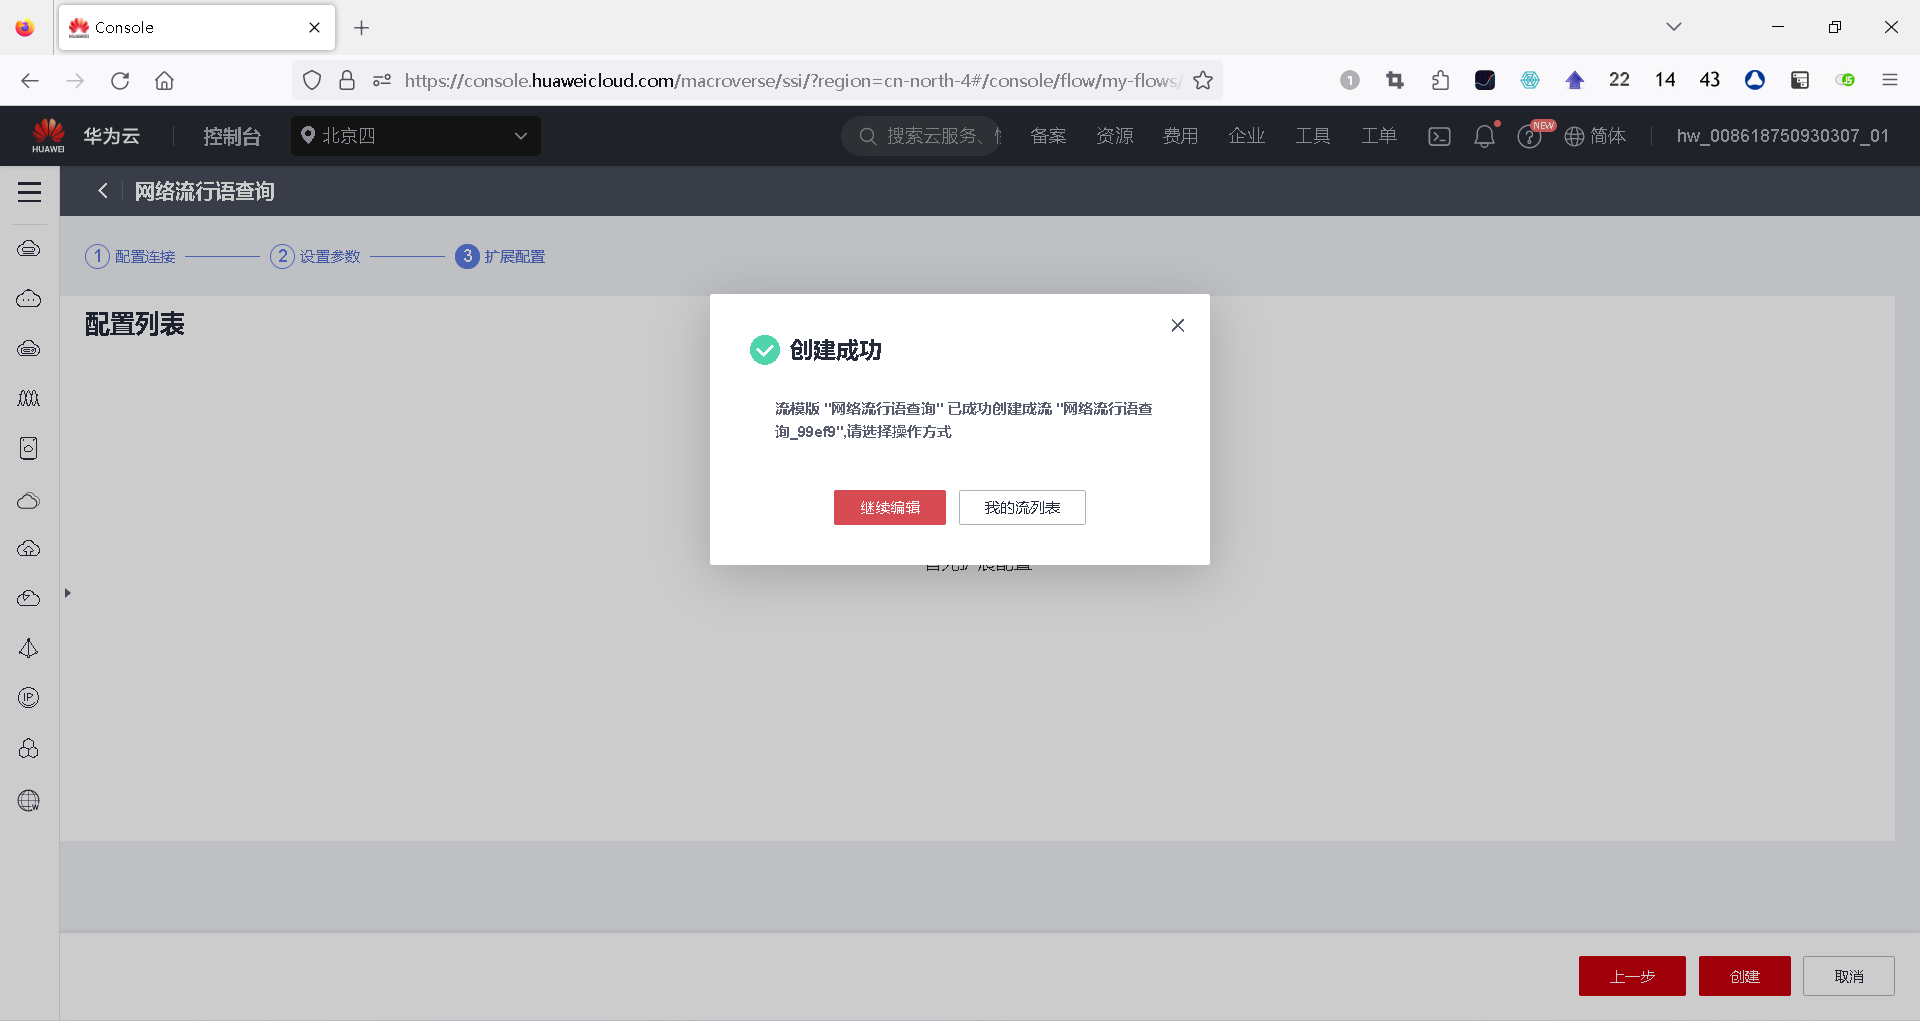The height and width of the screenshot is (1021, 1920).
Task: Select step 3 扩展配置
Action: click(500, 257)
